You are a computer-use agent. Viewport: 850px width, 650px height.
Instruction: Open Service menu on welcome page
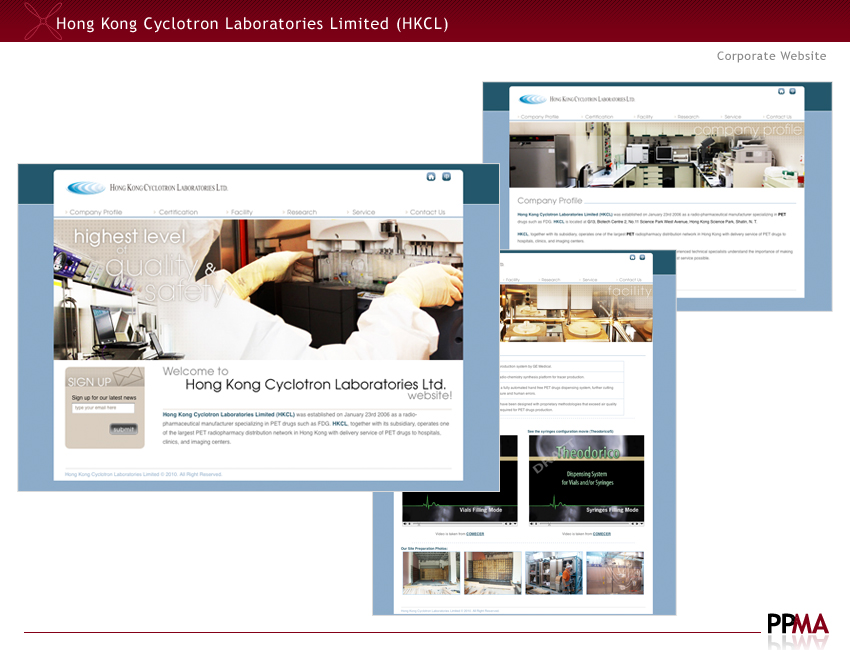pyautogui.click(x=363, y=212)
